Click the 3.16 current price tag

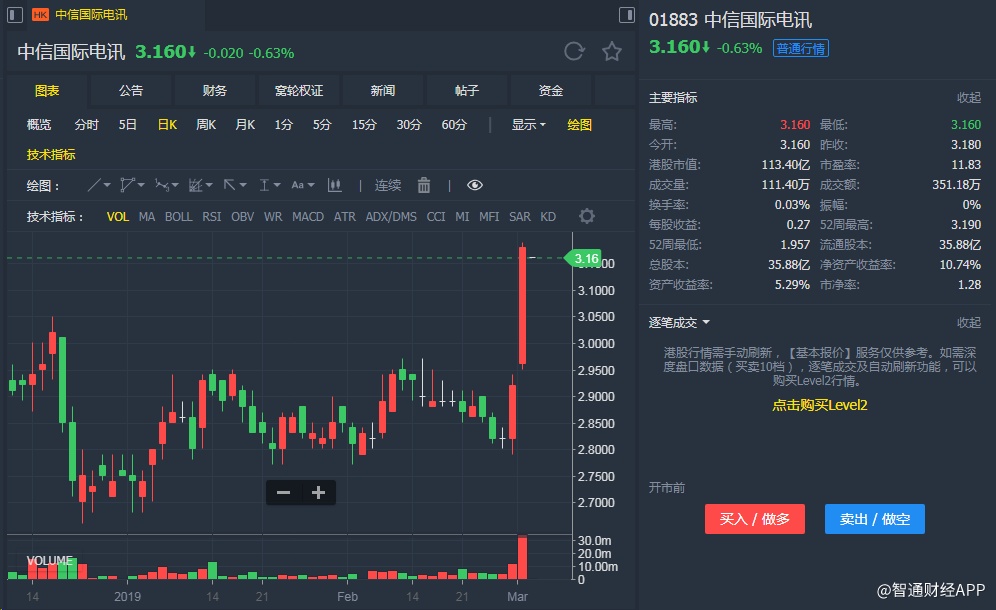[584, 258]
